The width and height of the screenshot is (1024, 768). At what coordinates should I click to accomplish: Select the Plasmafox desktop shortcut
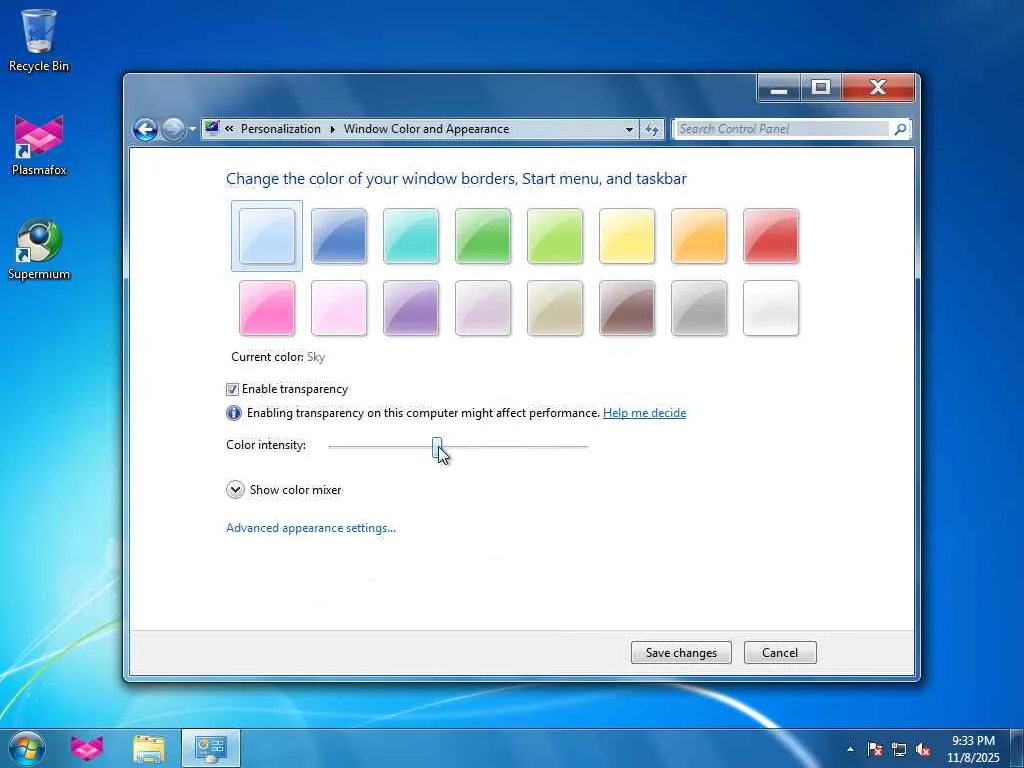(x=39, y=145)
